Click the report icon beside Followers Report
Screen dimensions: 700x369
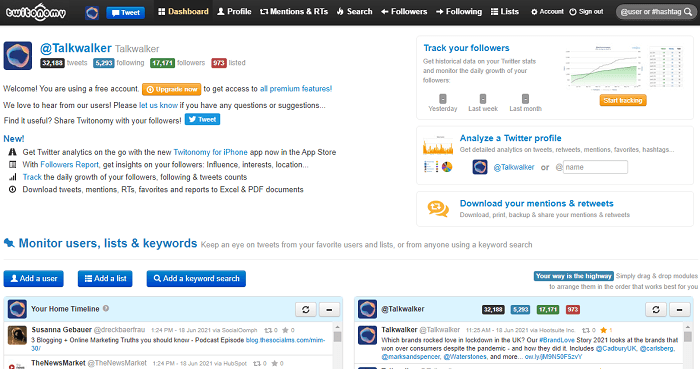point(12,165)
